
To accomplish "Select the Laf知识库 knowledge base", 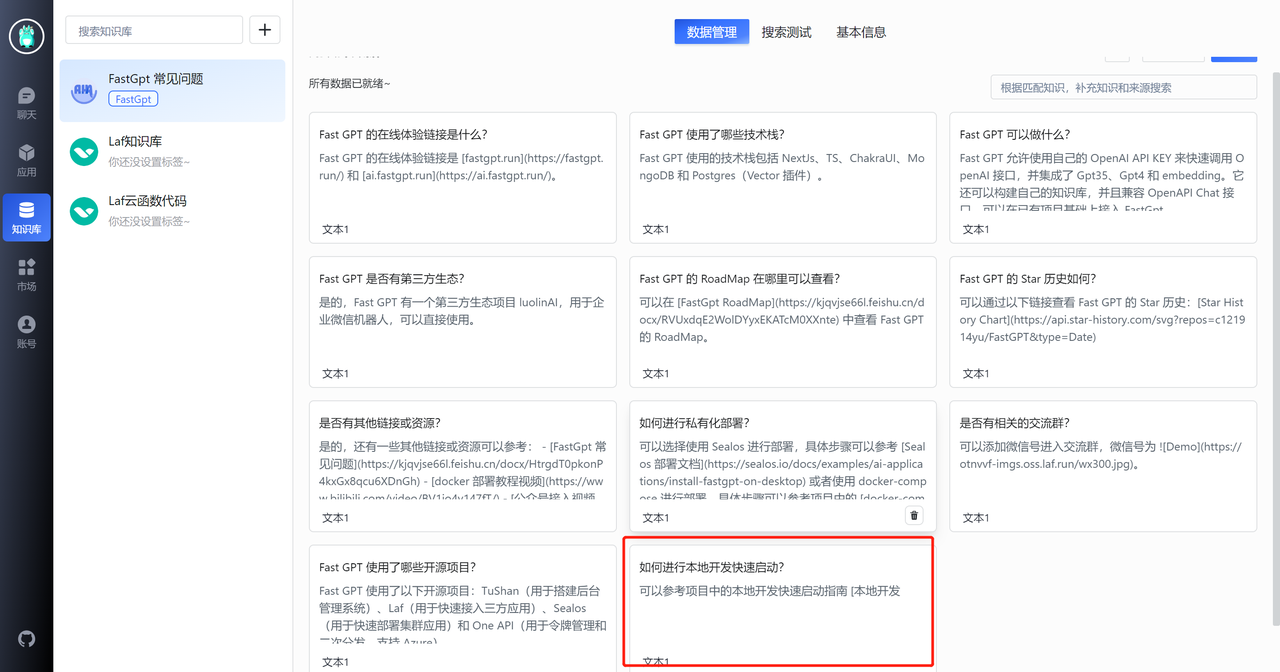I will pos(172,151).
